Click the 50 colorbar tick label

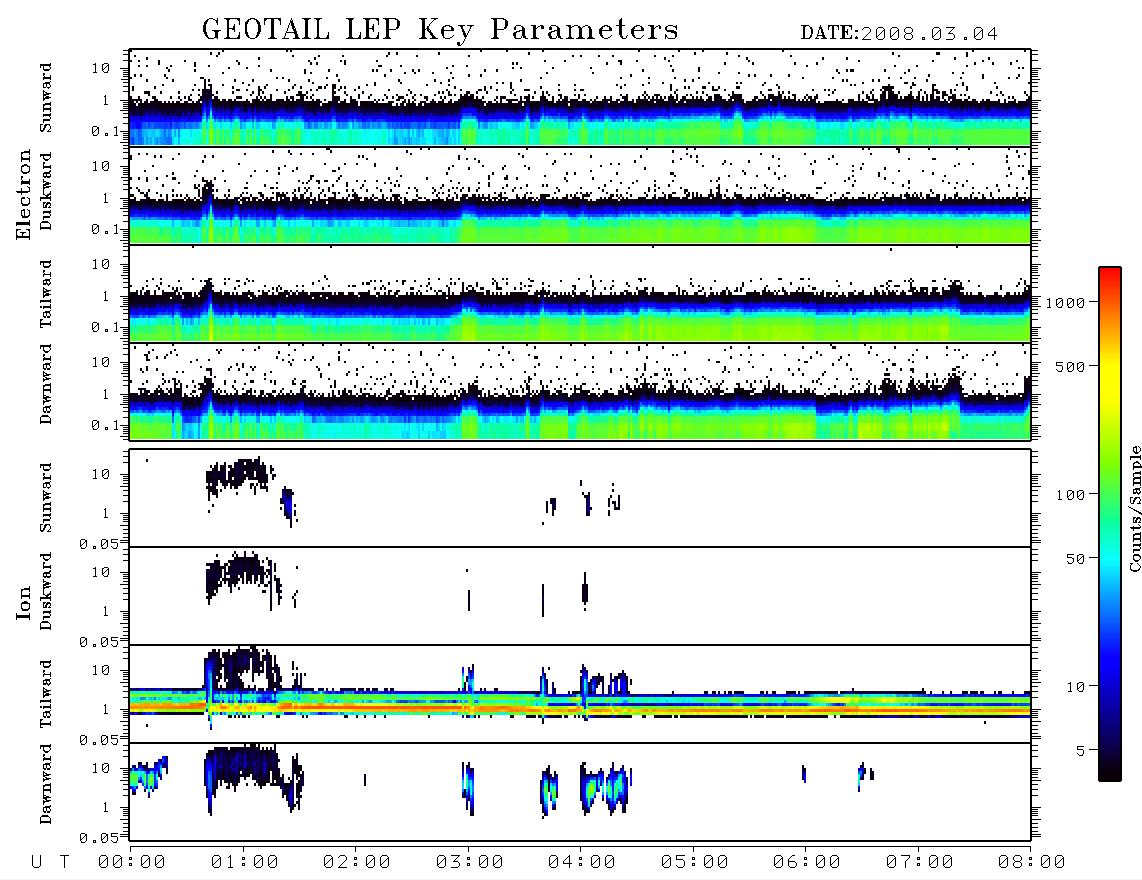[1075, 559]
